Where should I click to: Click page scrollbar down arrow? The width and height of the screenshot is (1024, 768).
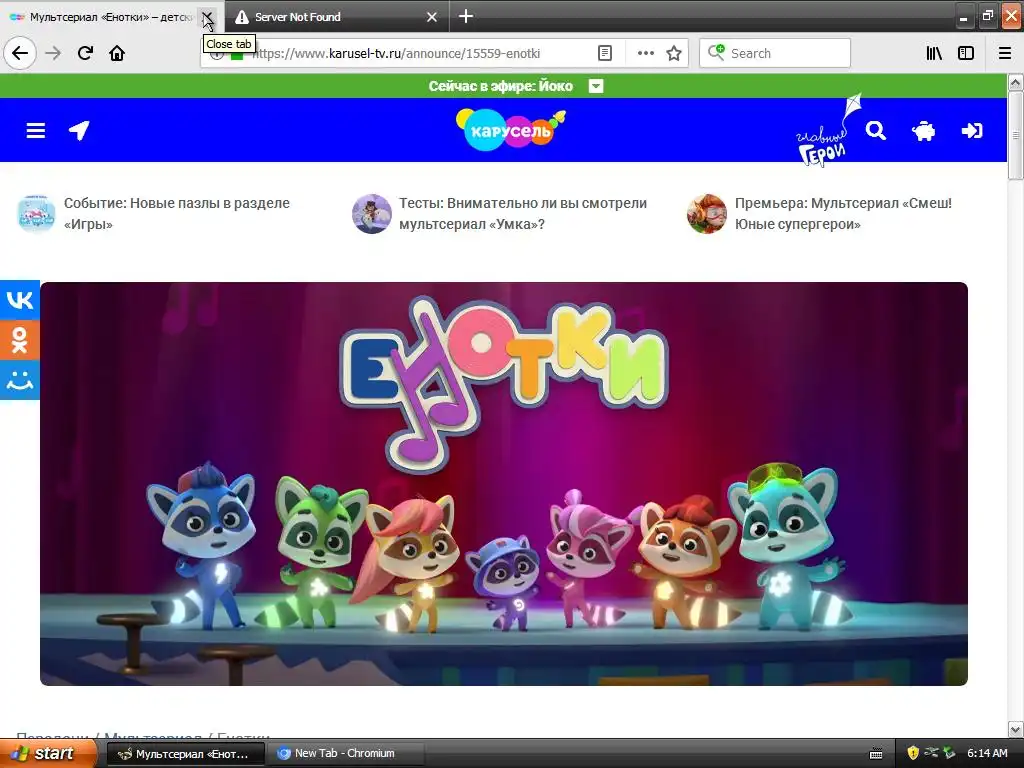click(x=1016, y=729)
